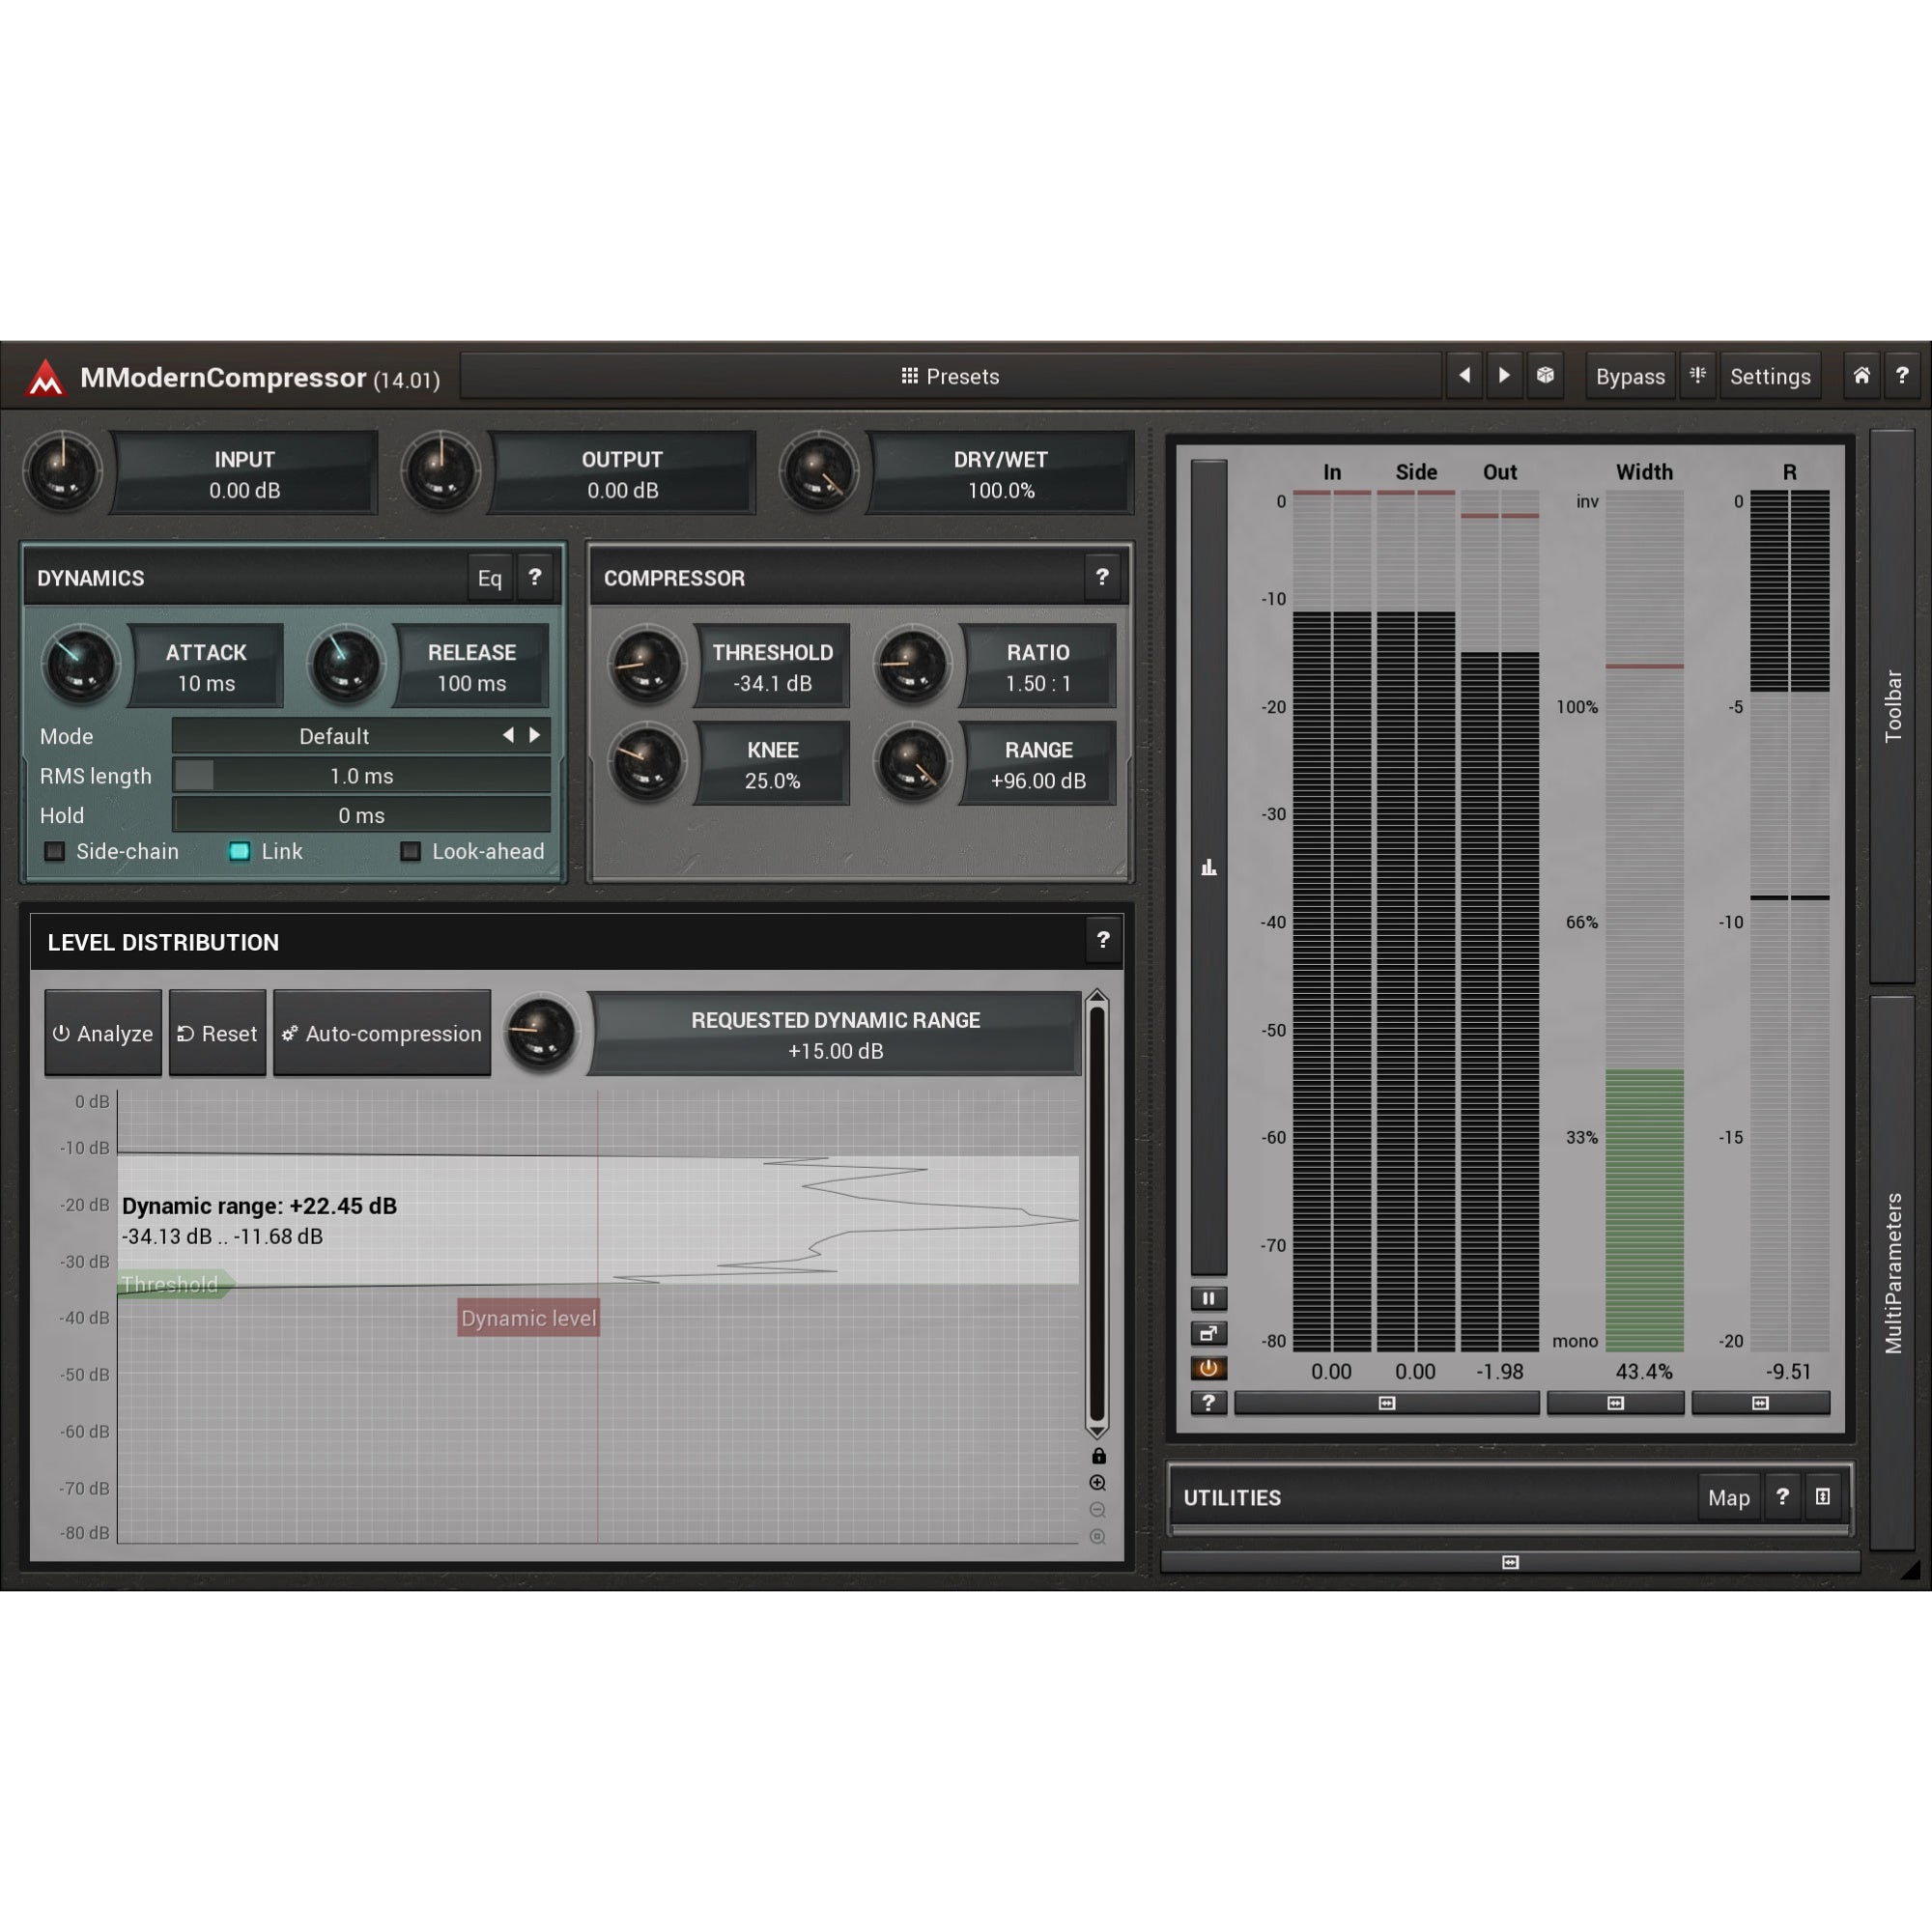1932x1932 pixels.
Task: Open Utilities help question mark
Action: pos(1782,1496)
